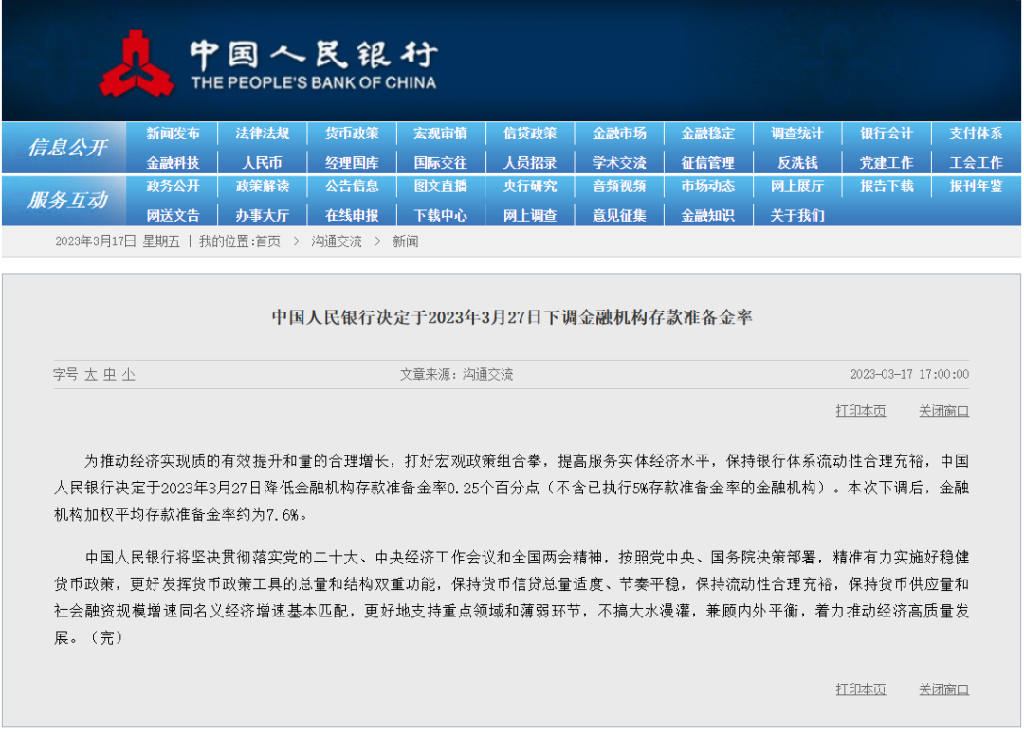Go to 调查统计 section

[x=798, y=133]
